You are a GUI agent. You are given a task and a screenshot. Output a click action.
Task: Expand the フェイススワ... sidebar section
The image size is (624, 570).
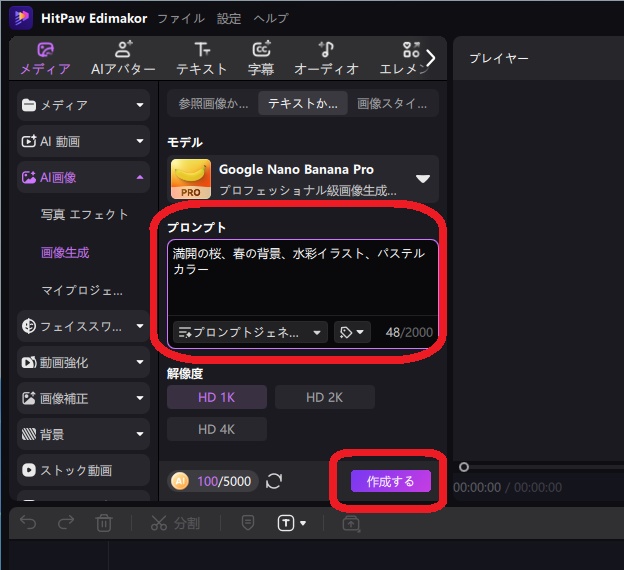83,326
